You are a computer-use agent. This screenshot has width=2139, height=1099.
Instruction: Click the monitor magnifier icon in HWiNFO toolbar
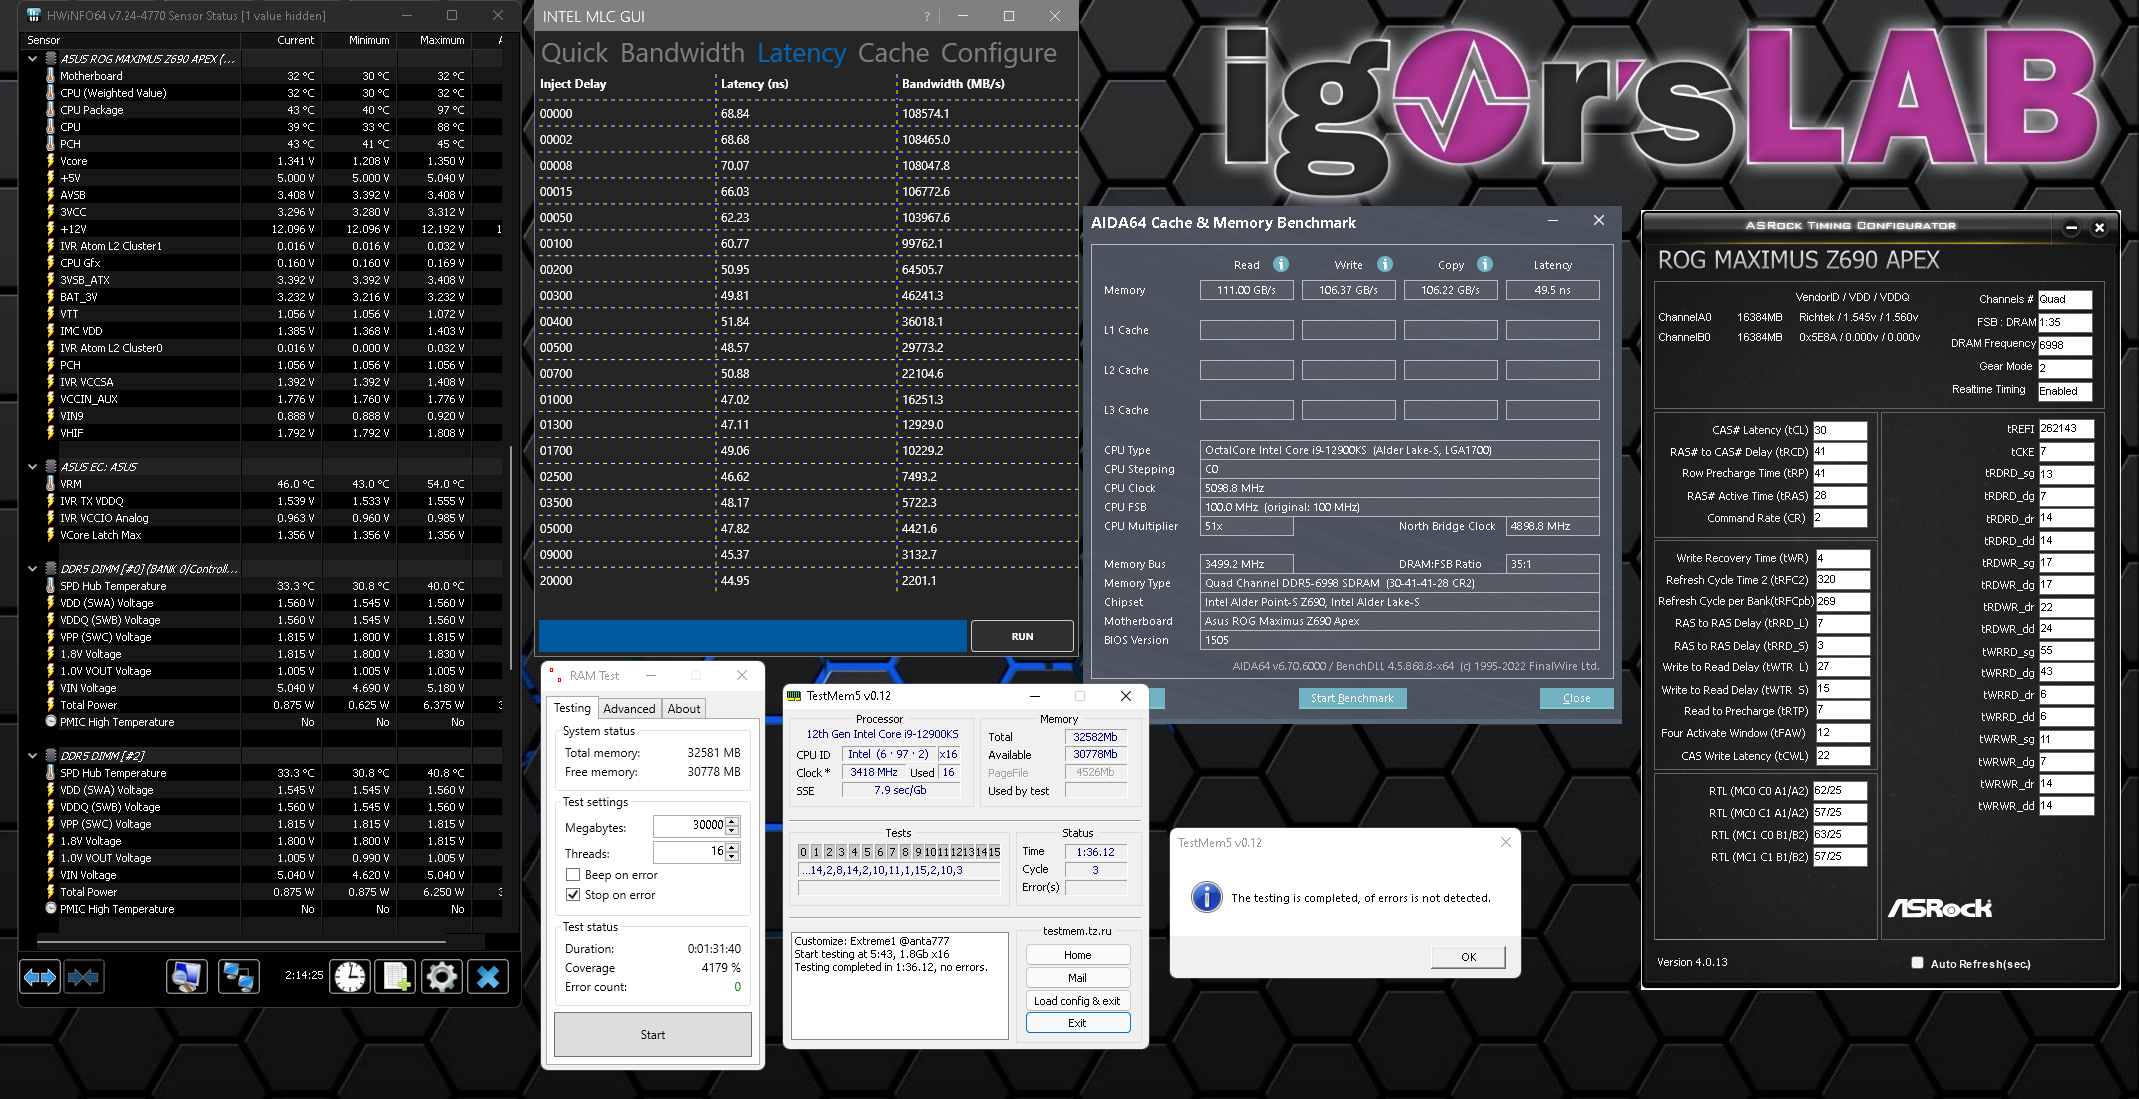pos(187,977)
